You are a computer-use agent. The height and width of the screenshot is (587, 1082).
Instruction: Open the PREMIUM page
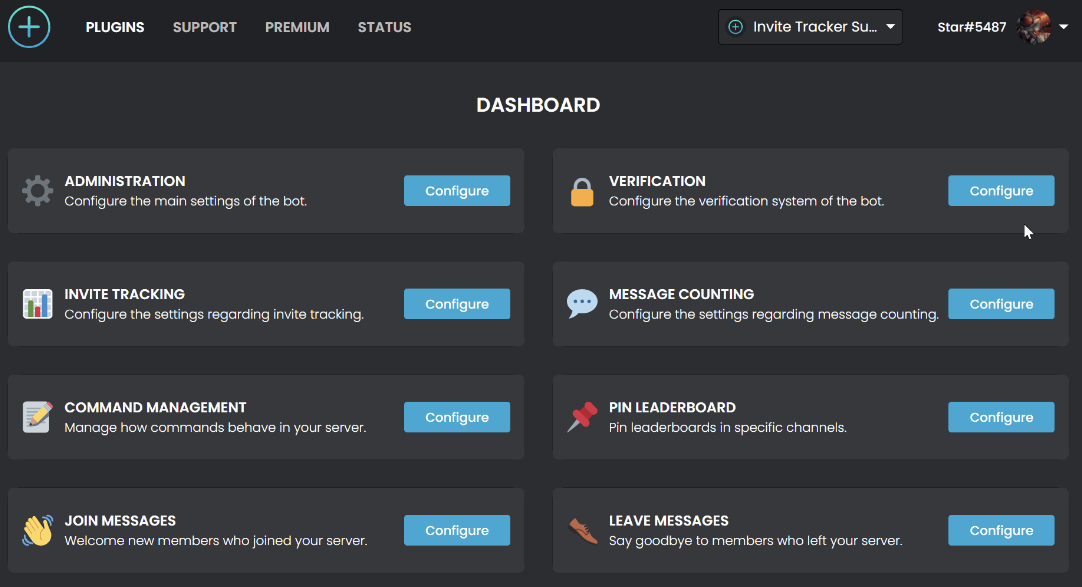(x=297, y=27)
